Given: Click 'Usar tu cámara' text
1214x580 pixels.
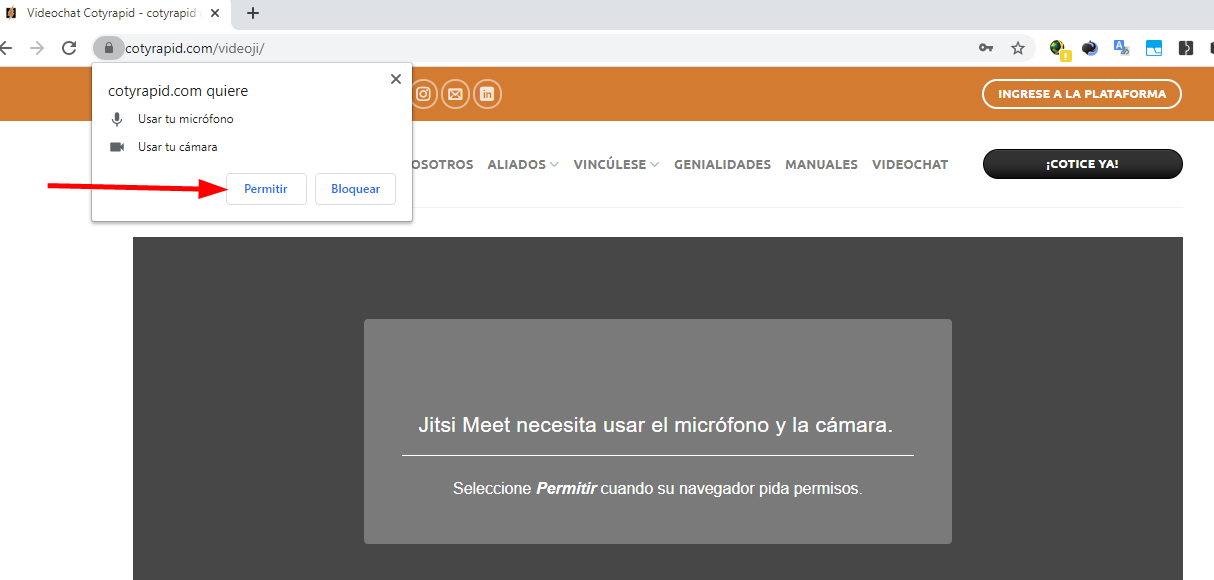Looking at the screenshot, I should (x=178, y=147).
